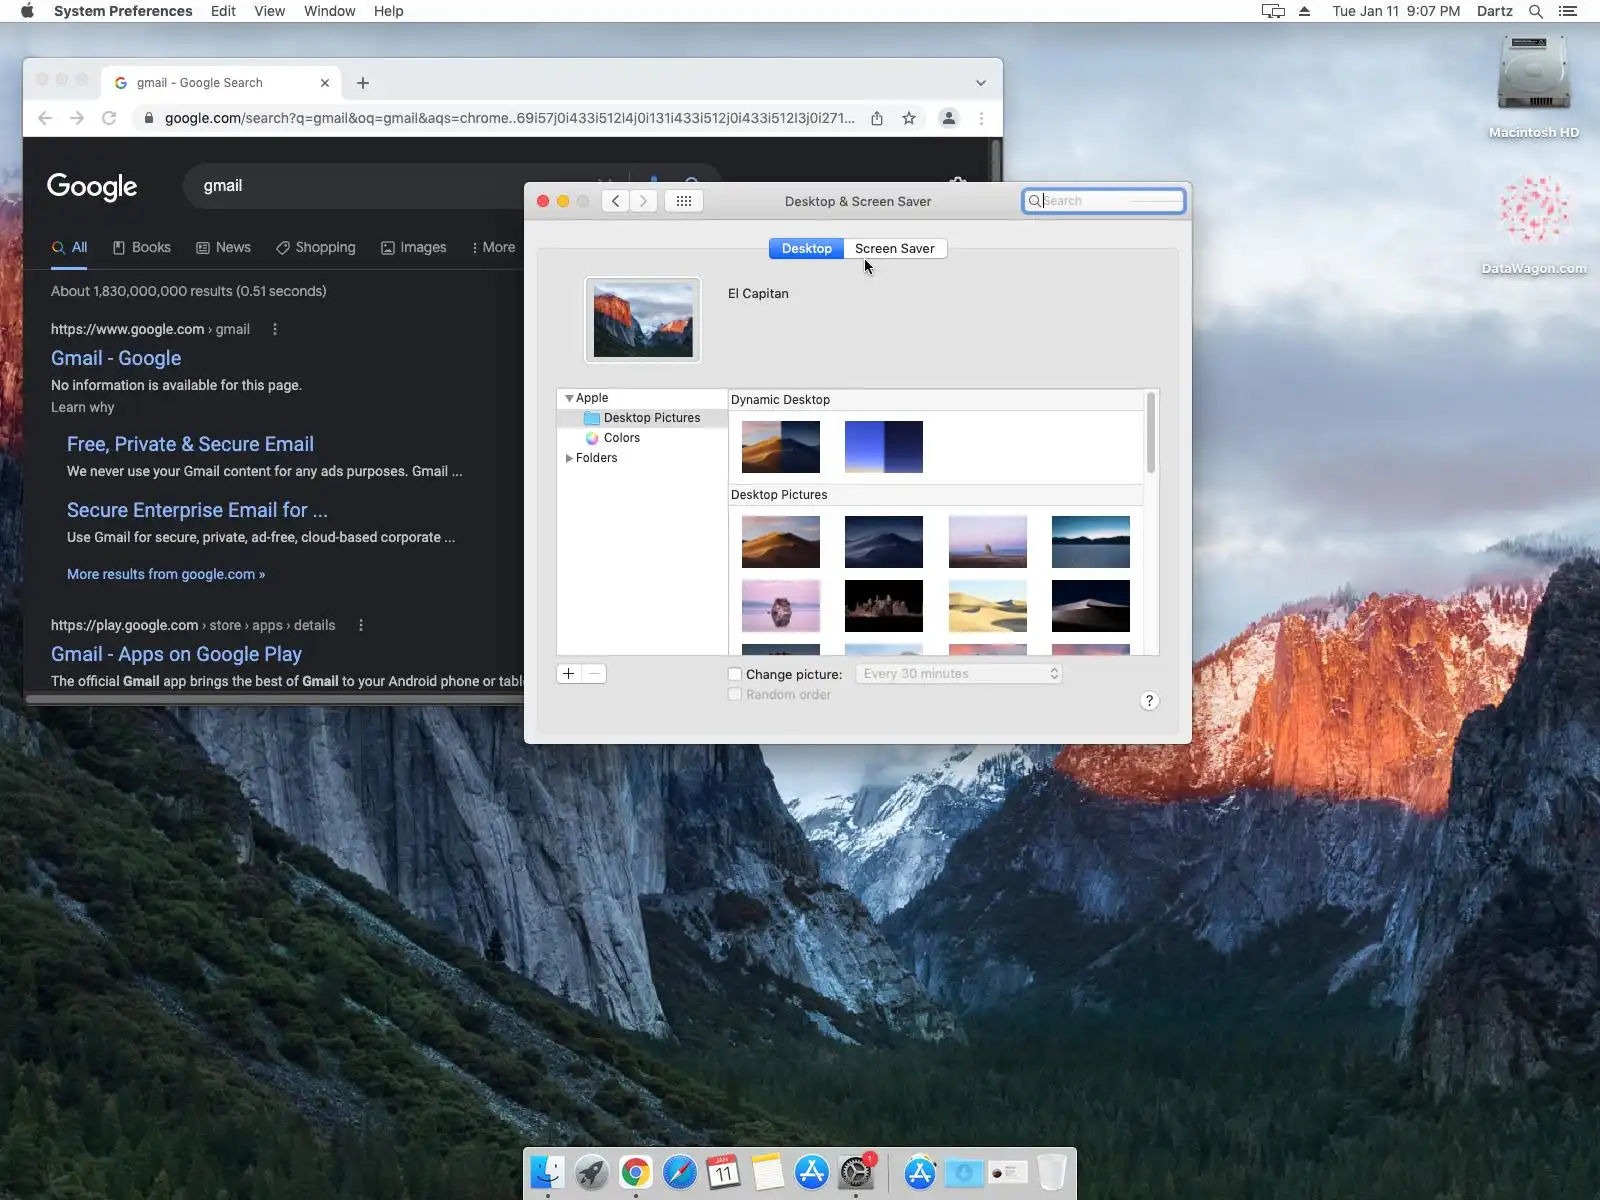Open Spotlight search in menu bar
The width and height of the screenshot is (1600, 1200).
[1536, 11]
